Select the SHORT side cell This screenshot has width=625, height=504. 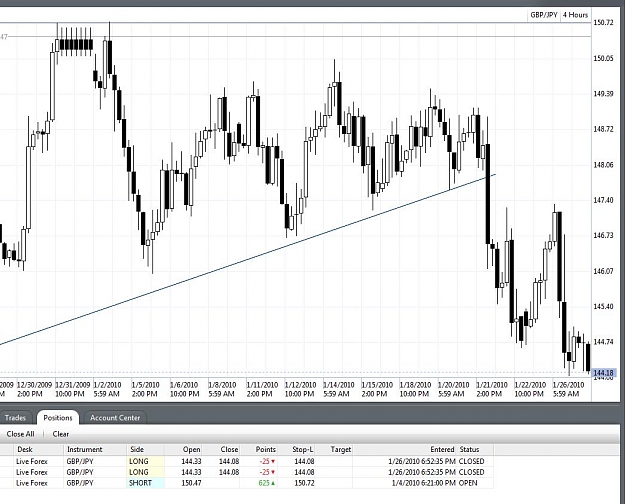145,483
